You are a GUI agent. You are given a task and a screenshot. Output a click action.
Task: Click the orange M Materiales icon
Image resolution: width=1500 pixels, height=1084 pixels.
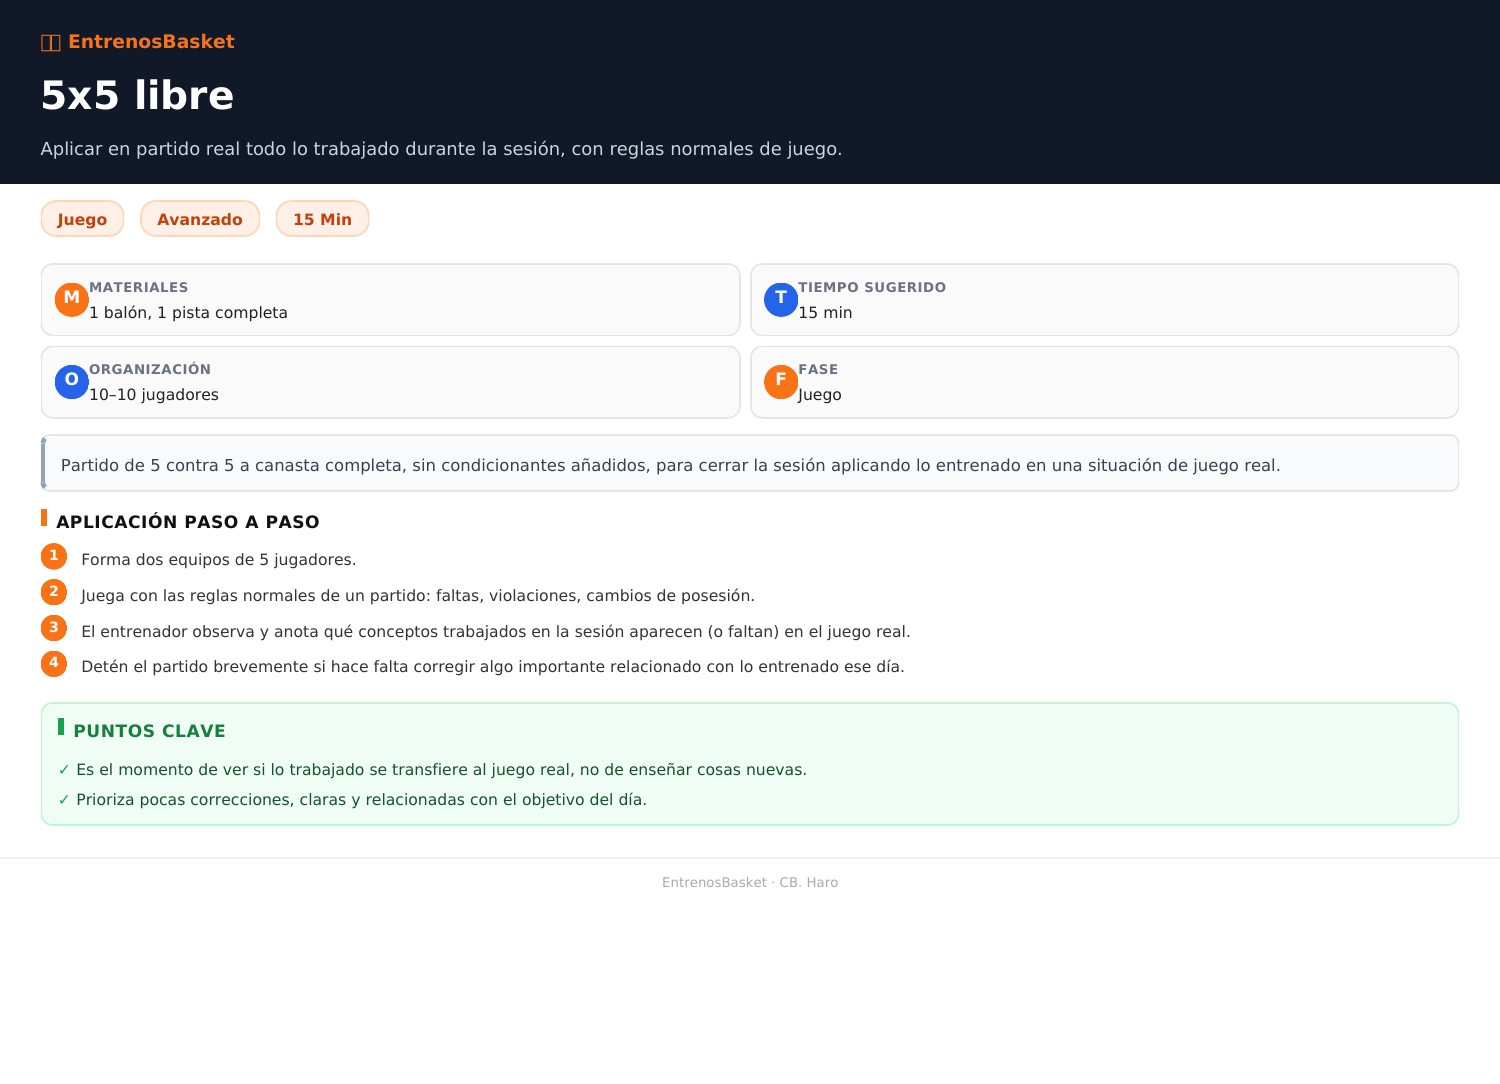(x=72, y=300)
